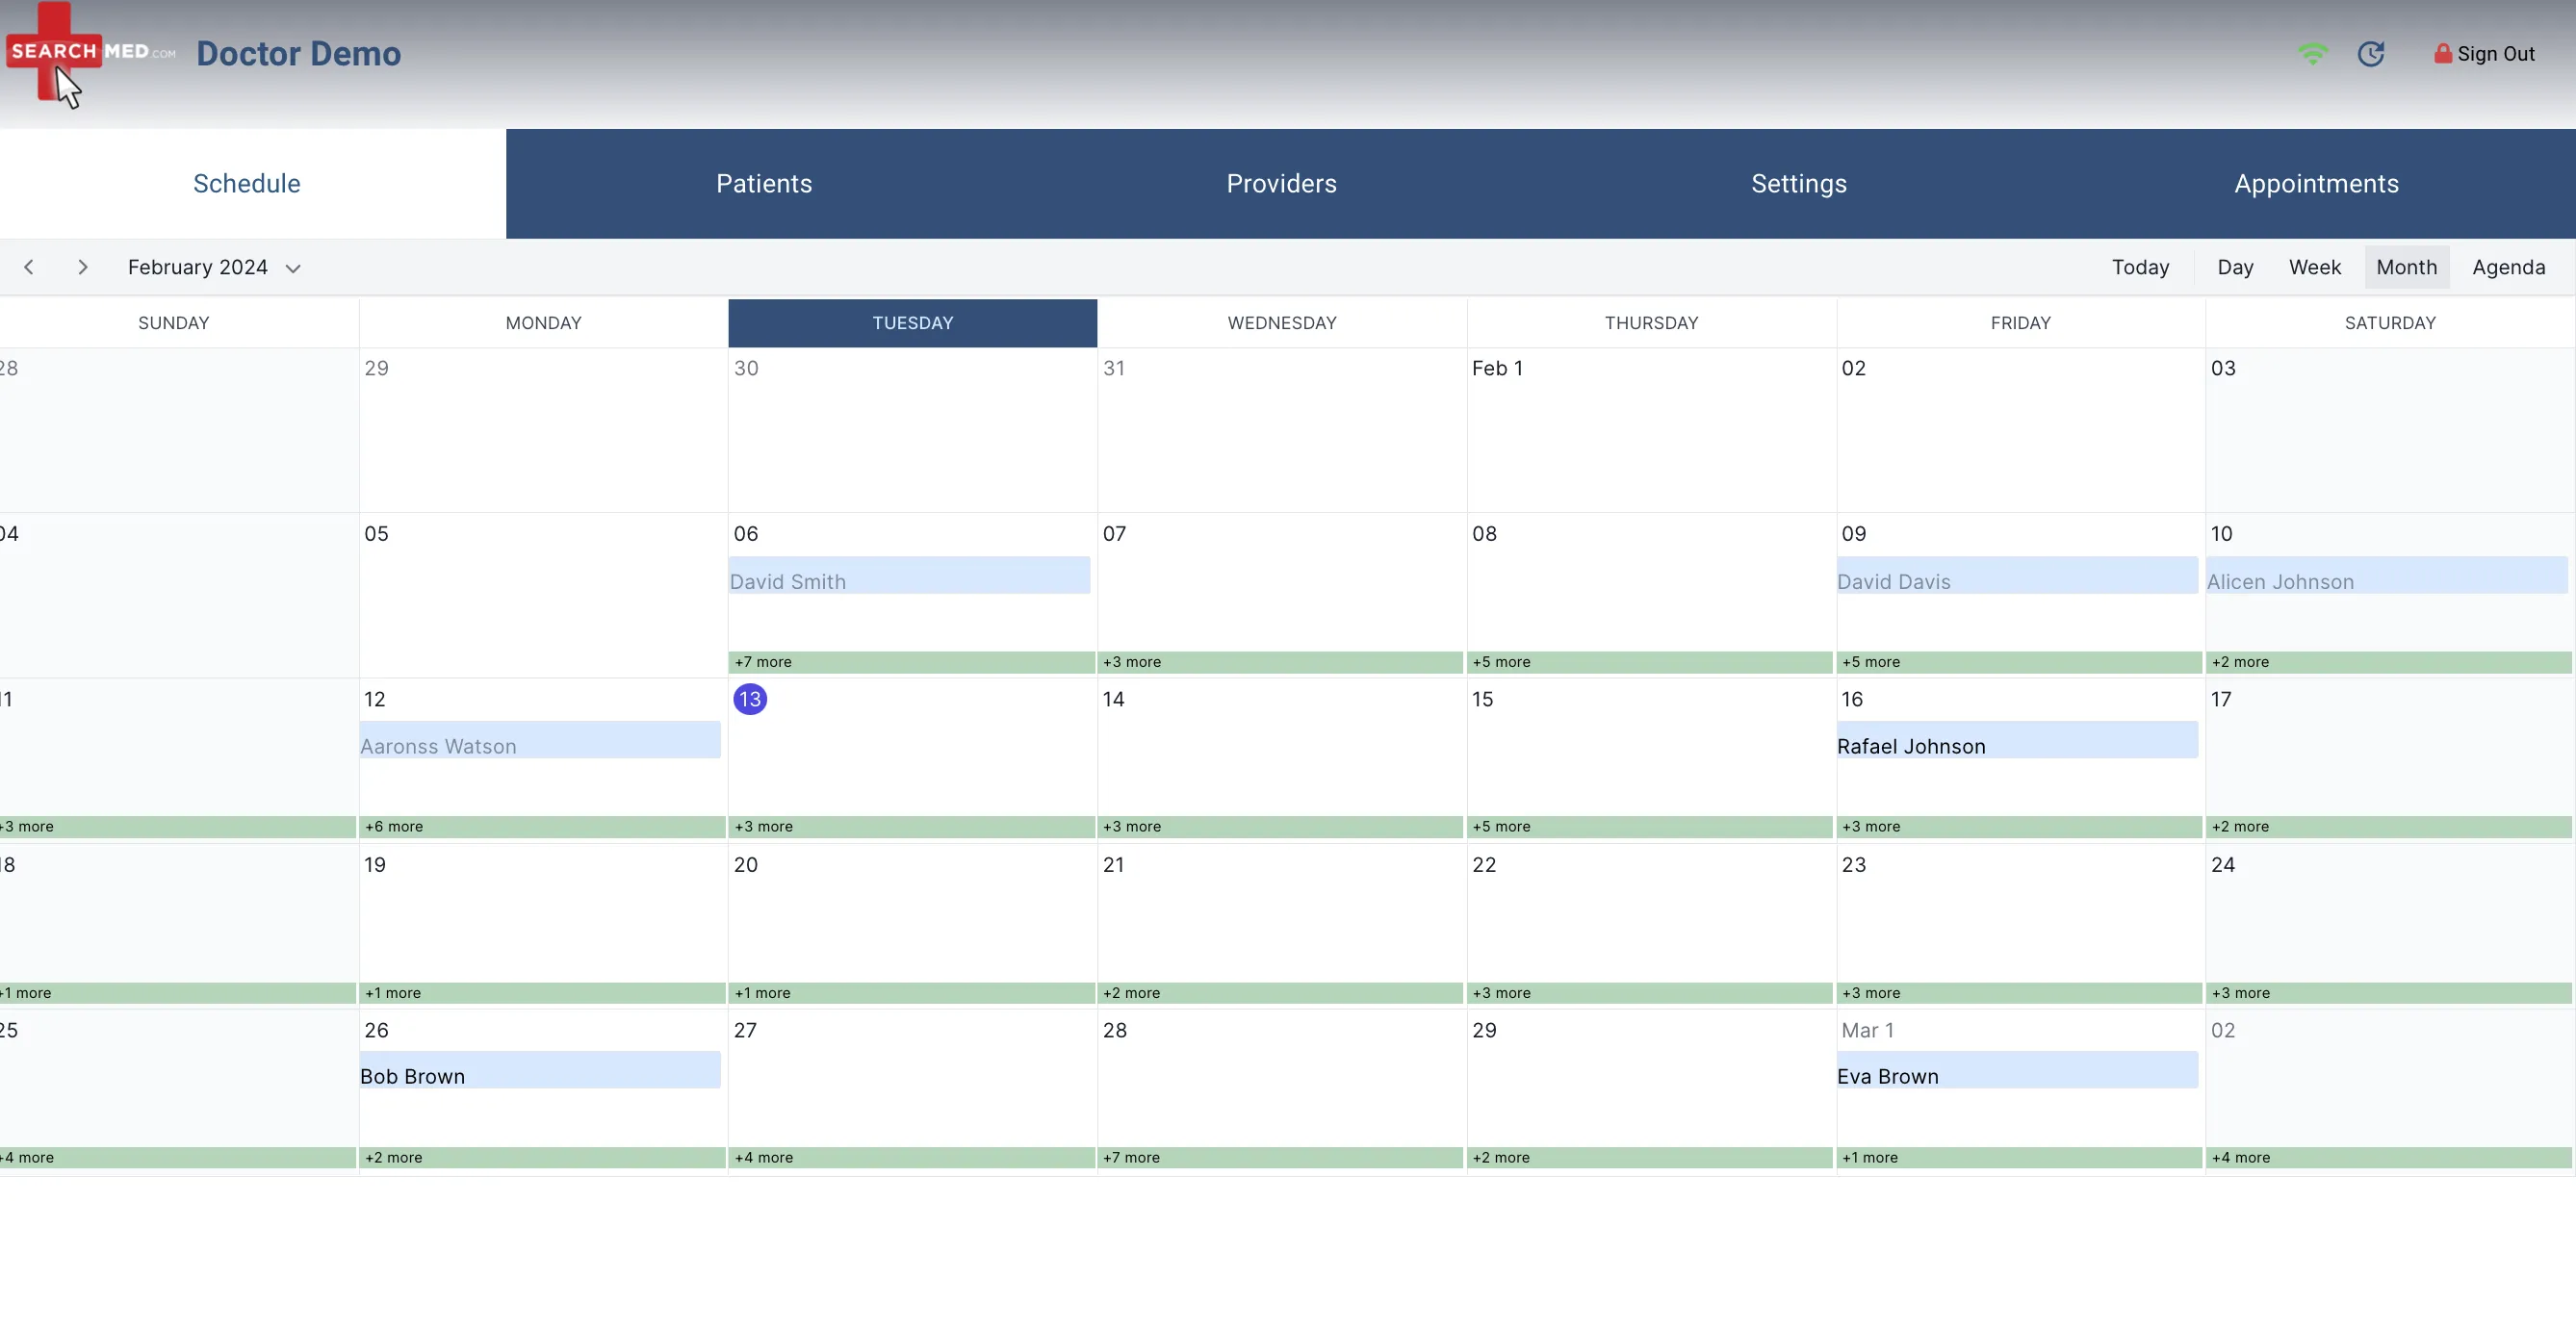Open the Appointments tab

(x=2316, y=183)
